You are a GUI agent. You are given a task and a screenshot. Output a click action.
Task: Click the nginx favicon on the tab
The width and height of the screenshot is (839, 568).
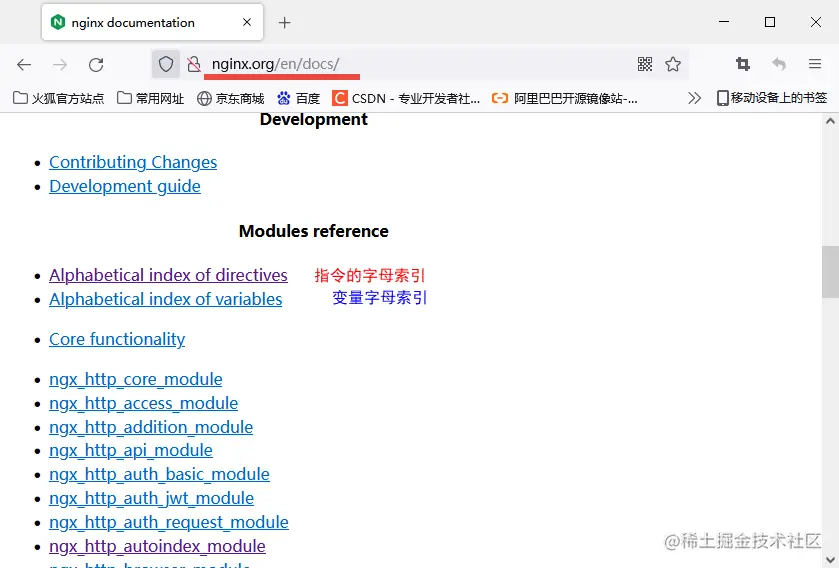pyautogui.click(x=58, y=22)
